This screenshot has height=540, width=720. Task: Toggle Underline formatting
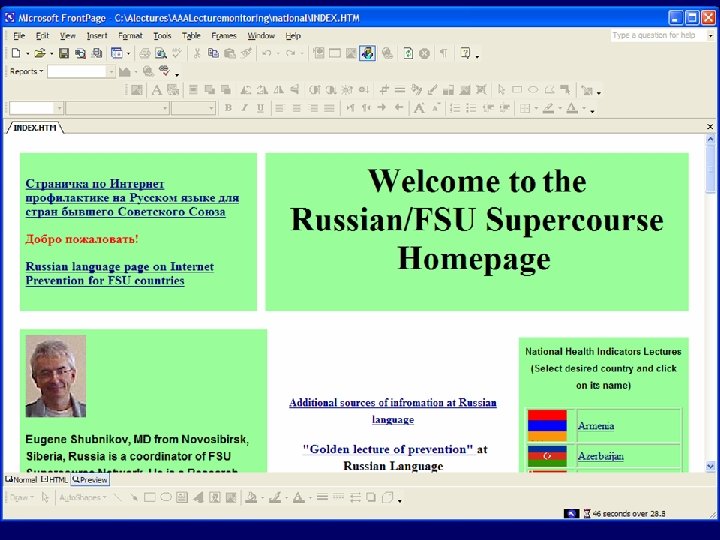(x=260, y=108)
